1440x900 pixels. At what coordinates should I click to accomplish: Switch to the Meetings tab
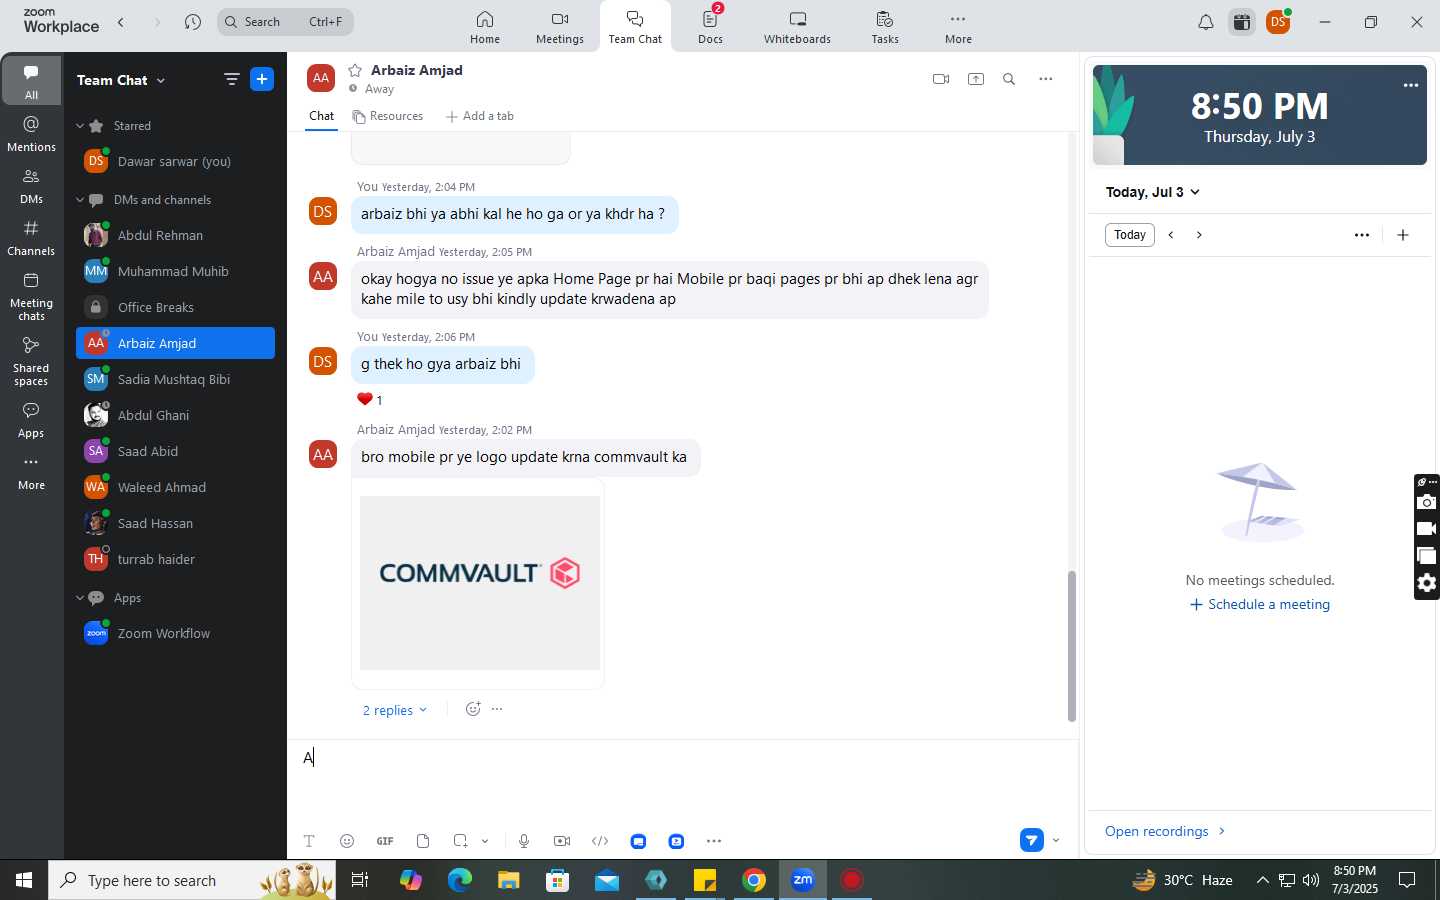559,27
